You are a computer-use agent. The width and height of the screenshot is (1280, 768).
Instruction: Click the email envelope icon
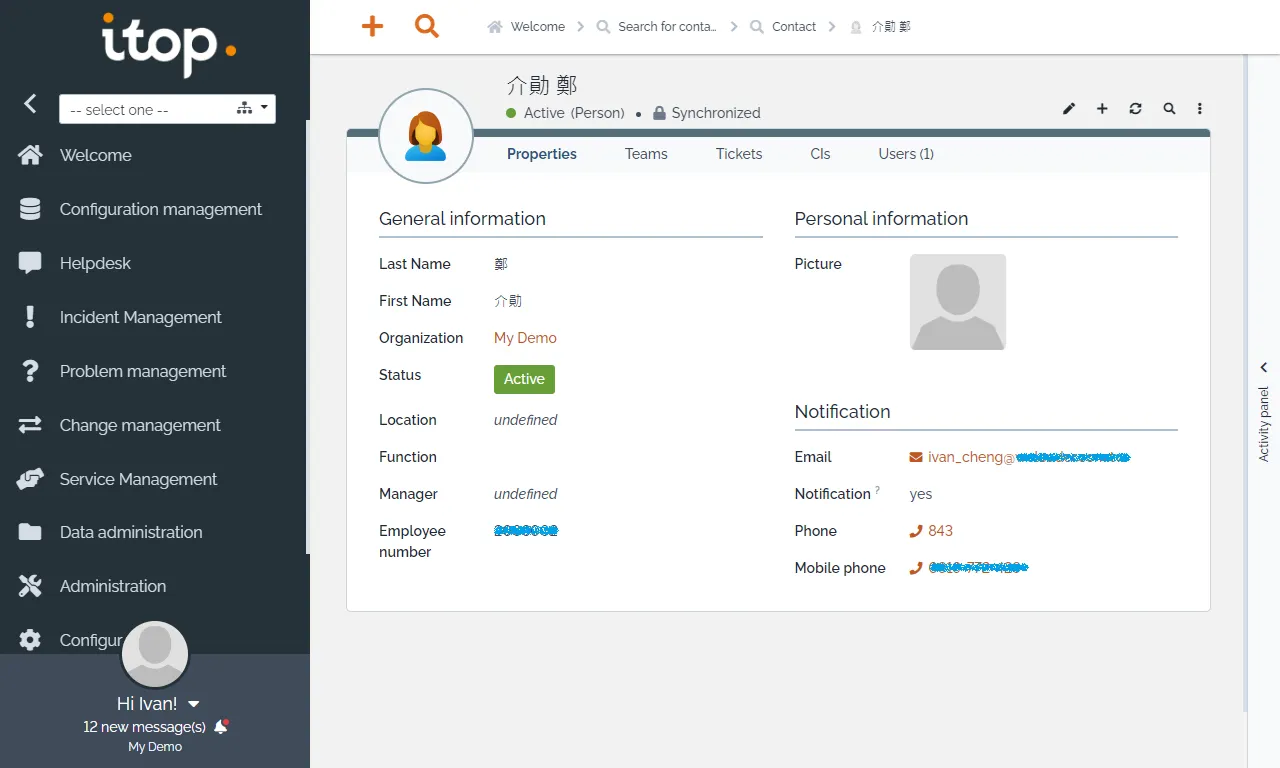pos(915,457)
